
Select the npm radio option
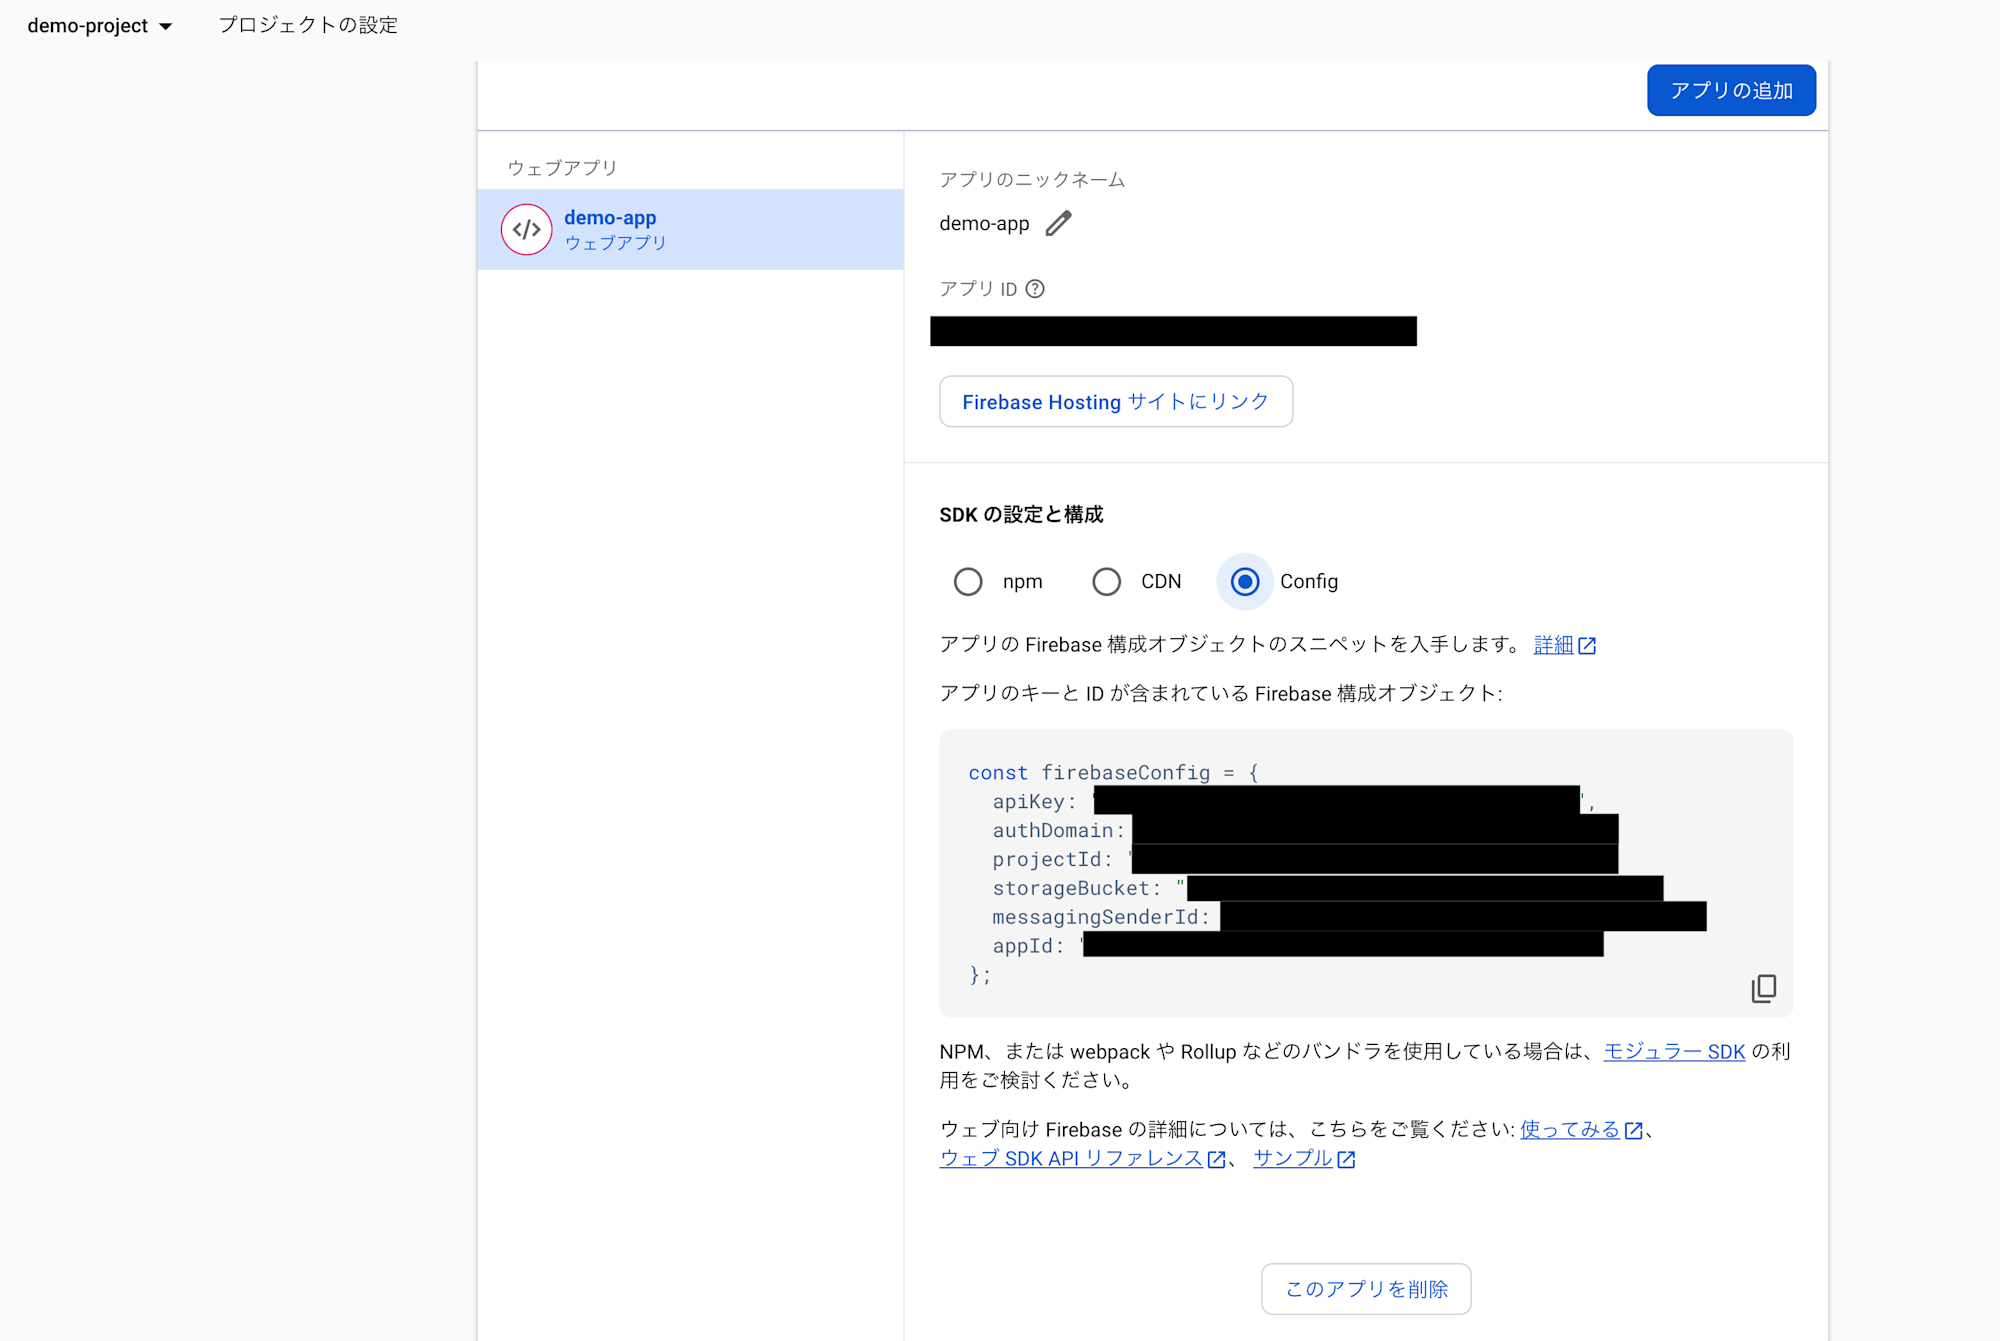click(x=968, y=582)
